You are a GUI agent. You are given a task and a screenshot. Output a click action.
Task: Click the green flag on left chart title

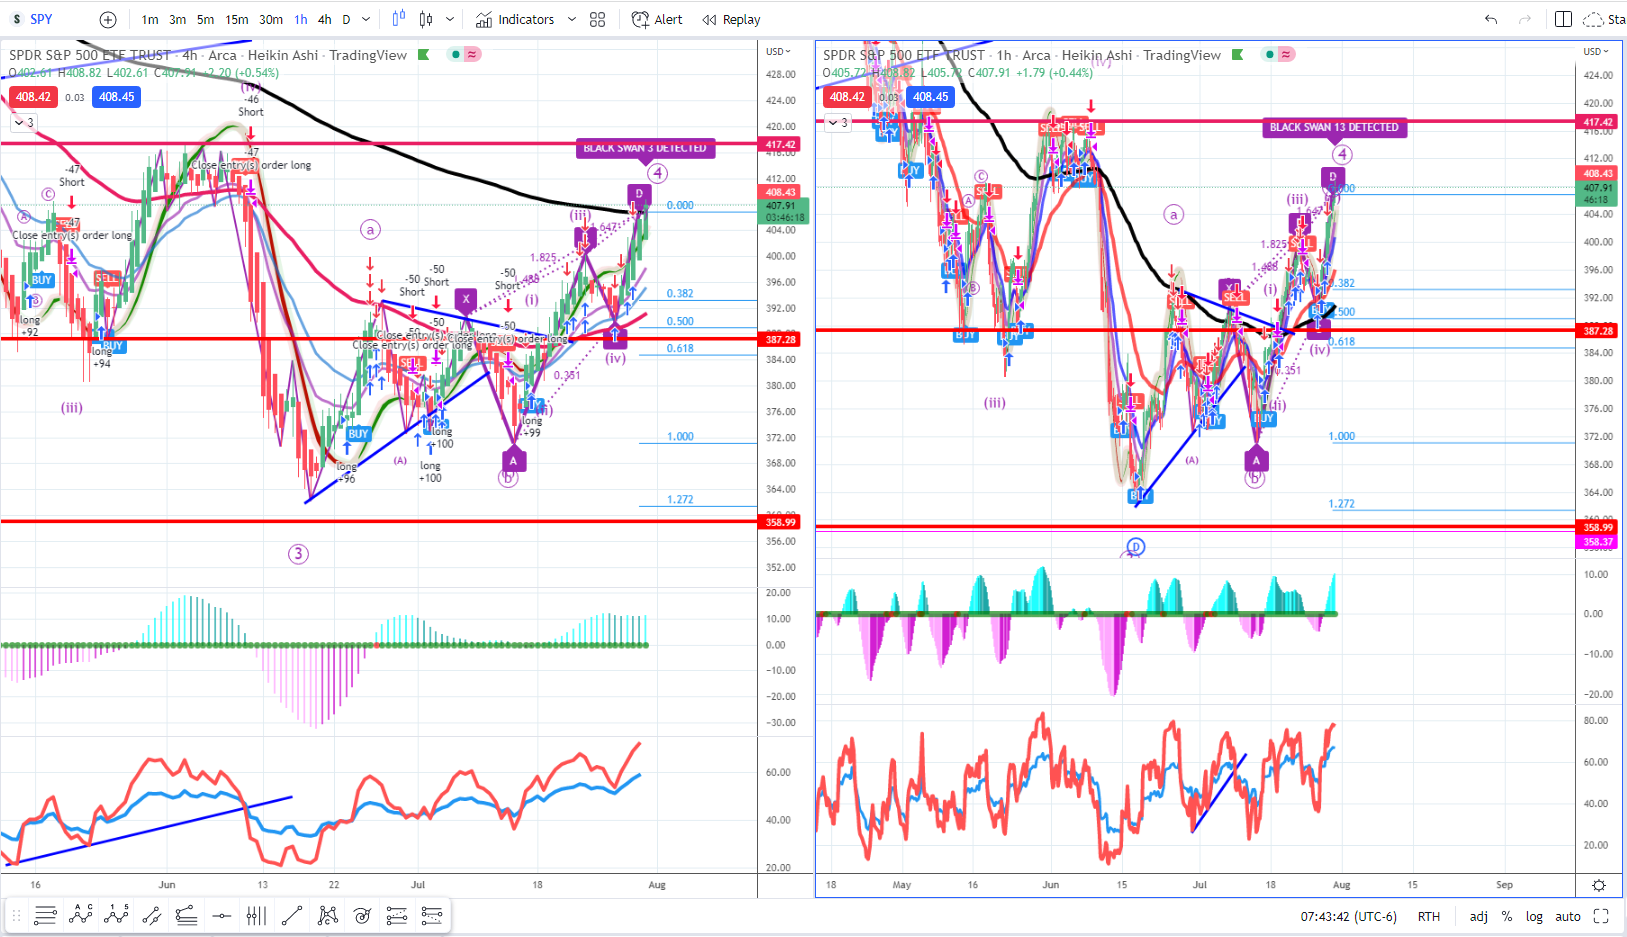[x=424, y=55]
